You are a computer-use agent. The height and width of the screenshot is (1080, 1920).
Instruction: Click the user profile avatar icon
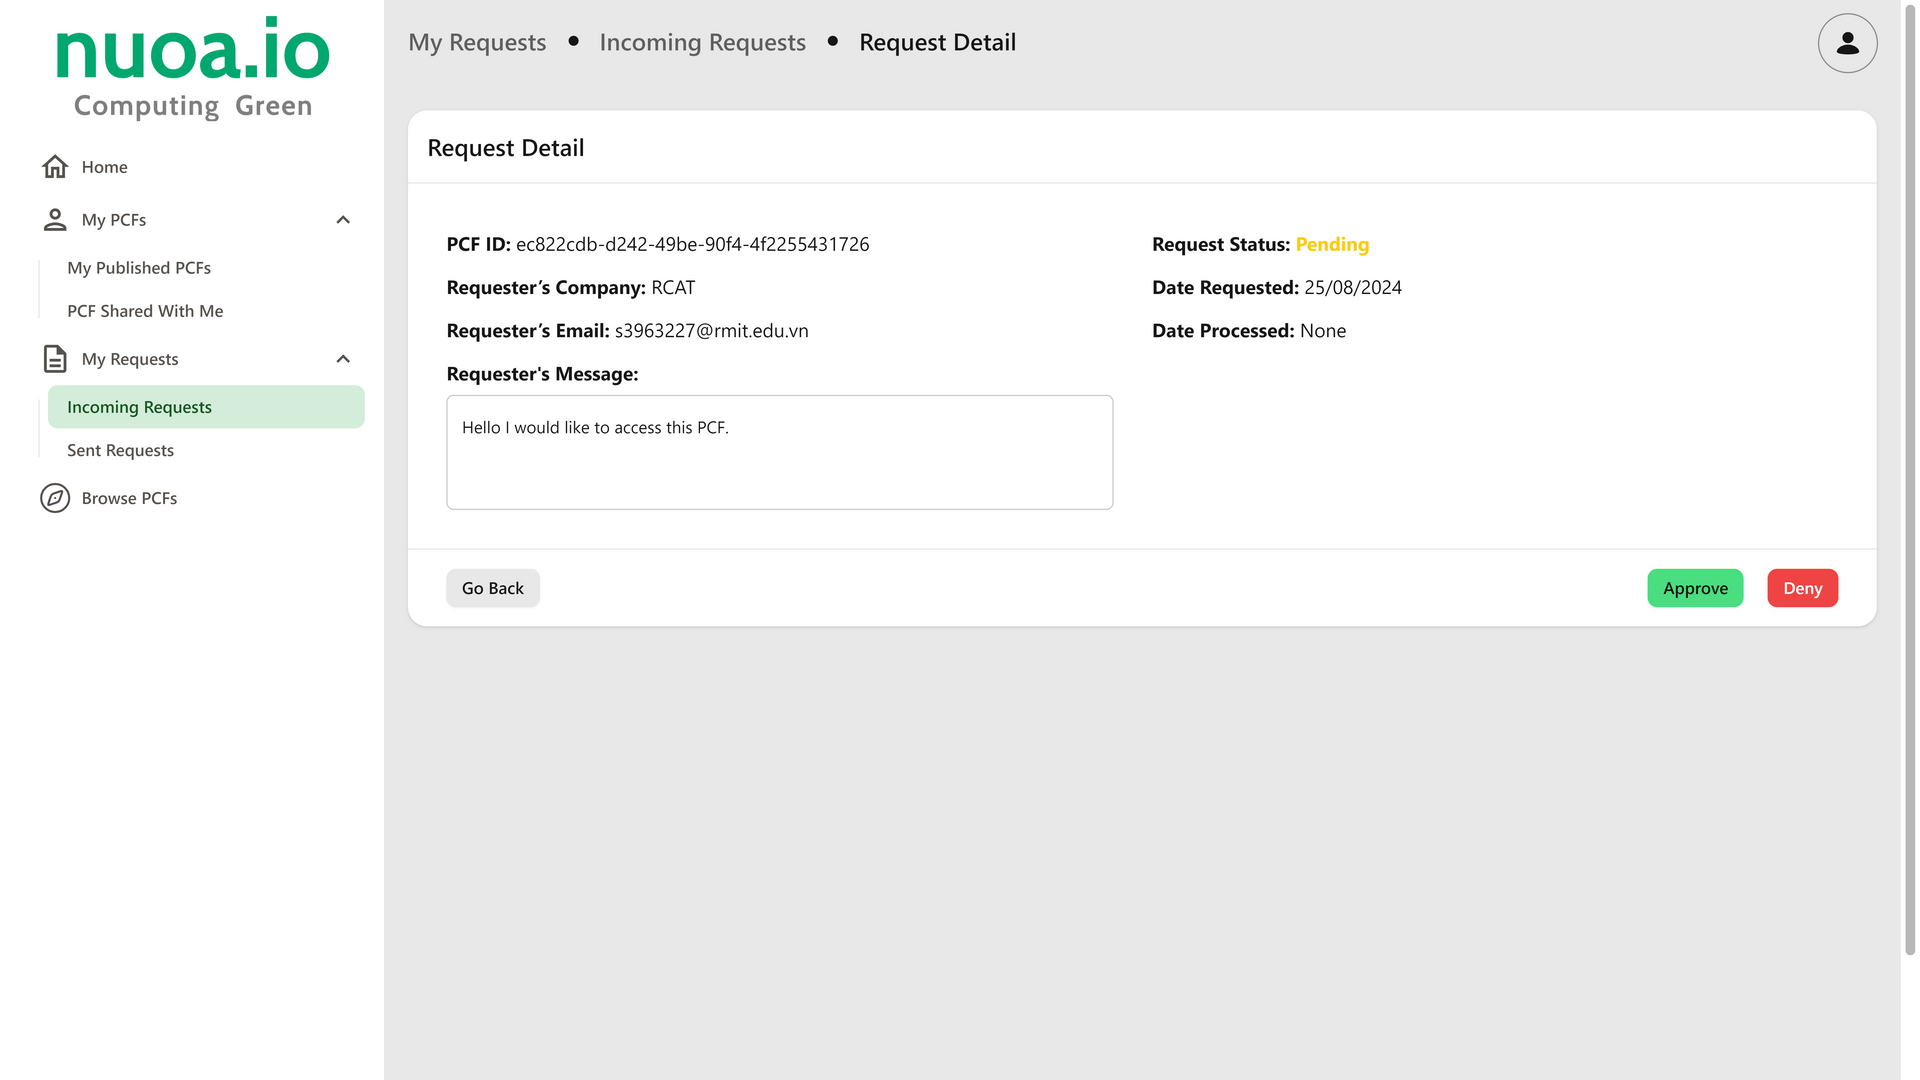(x=1847, y=43)
